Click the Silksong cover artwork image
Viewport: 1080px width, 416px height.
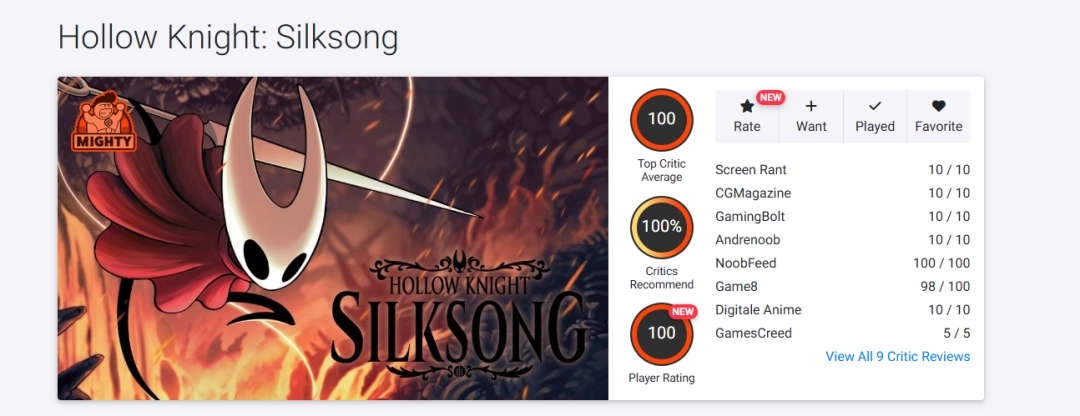click(333, 238)
